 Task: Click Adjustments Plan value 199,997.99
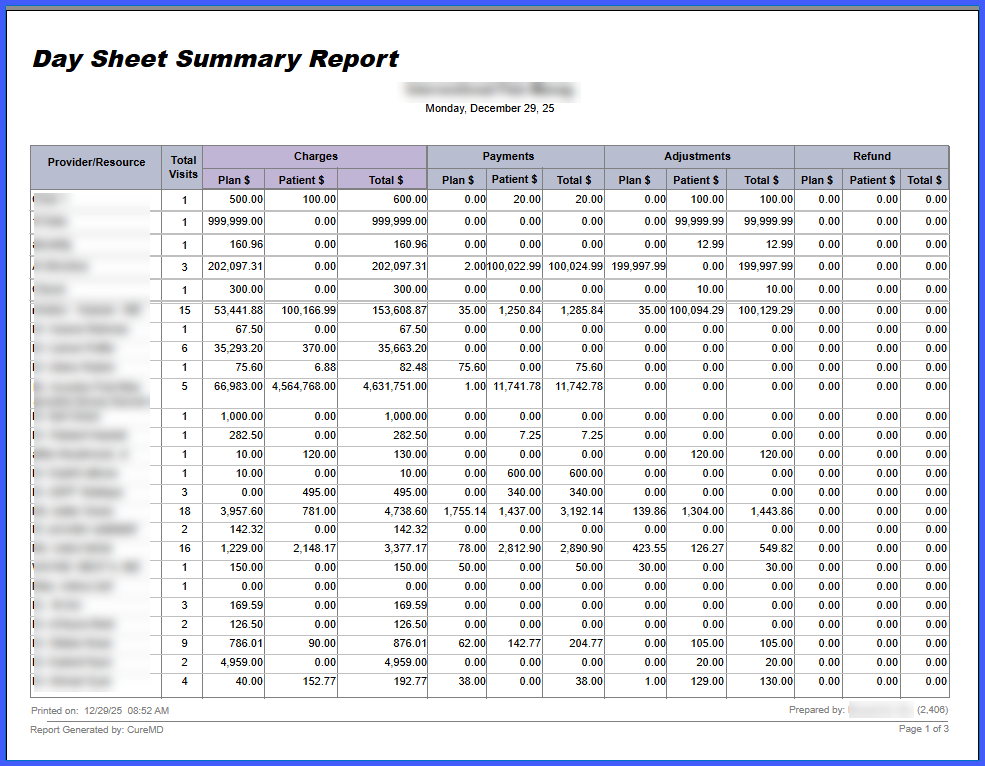(x=638, y=266)
